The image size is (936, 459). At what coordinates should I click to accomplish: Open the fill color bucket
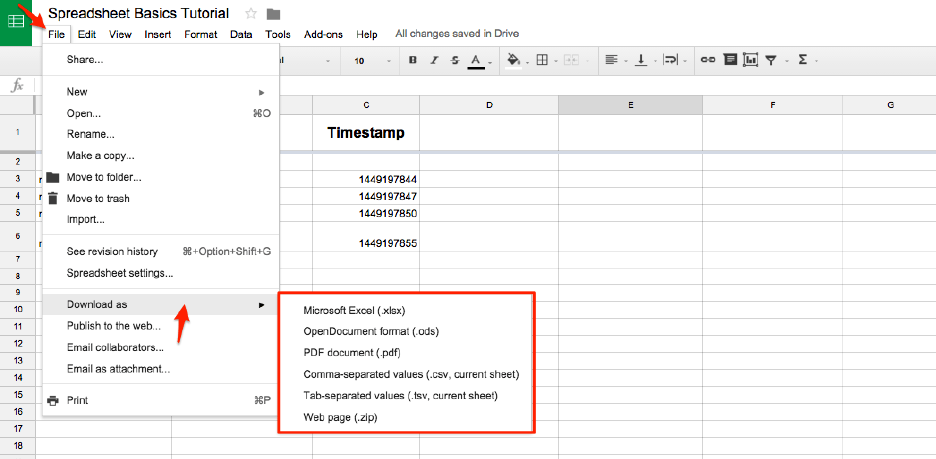pos(513,60)
